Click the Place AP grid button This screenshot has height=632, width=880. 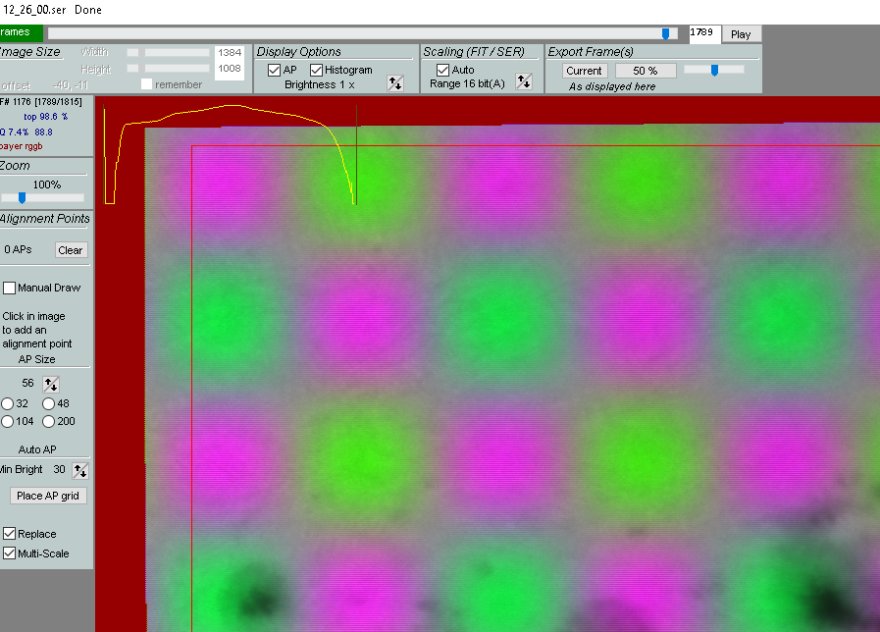[48, 496]
